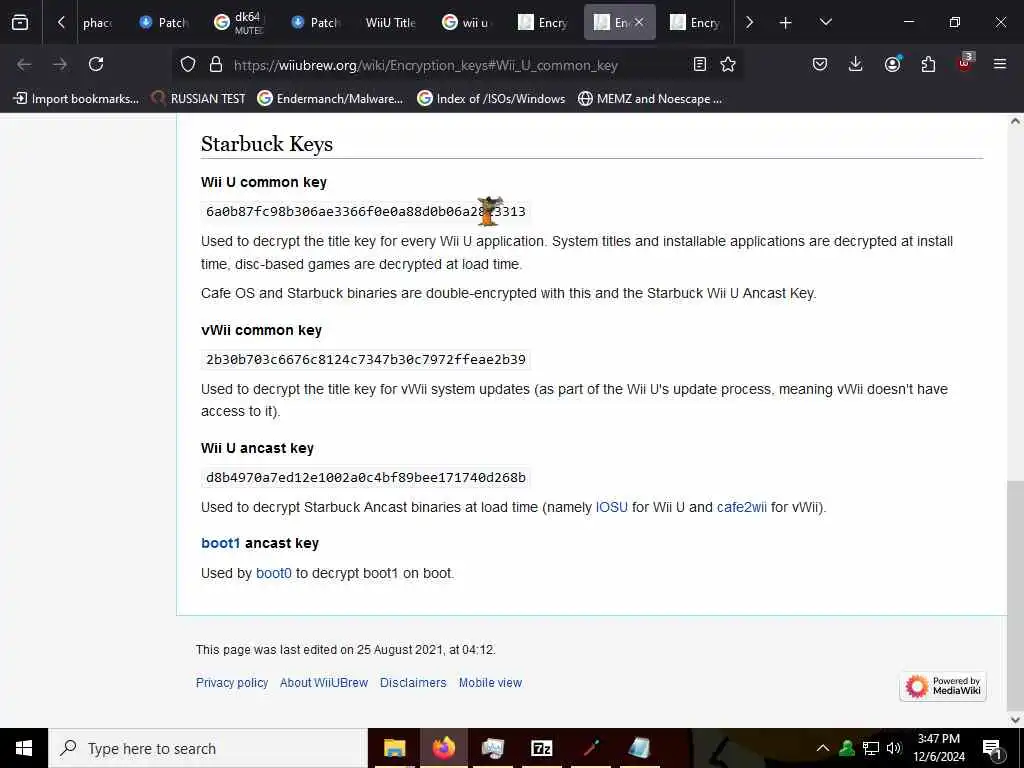The image size is (1024, 768).
Task: Switch to Mobile view
Action: [490, 682]
